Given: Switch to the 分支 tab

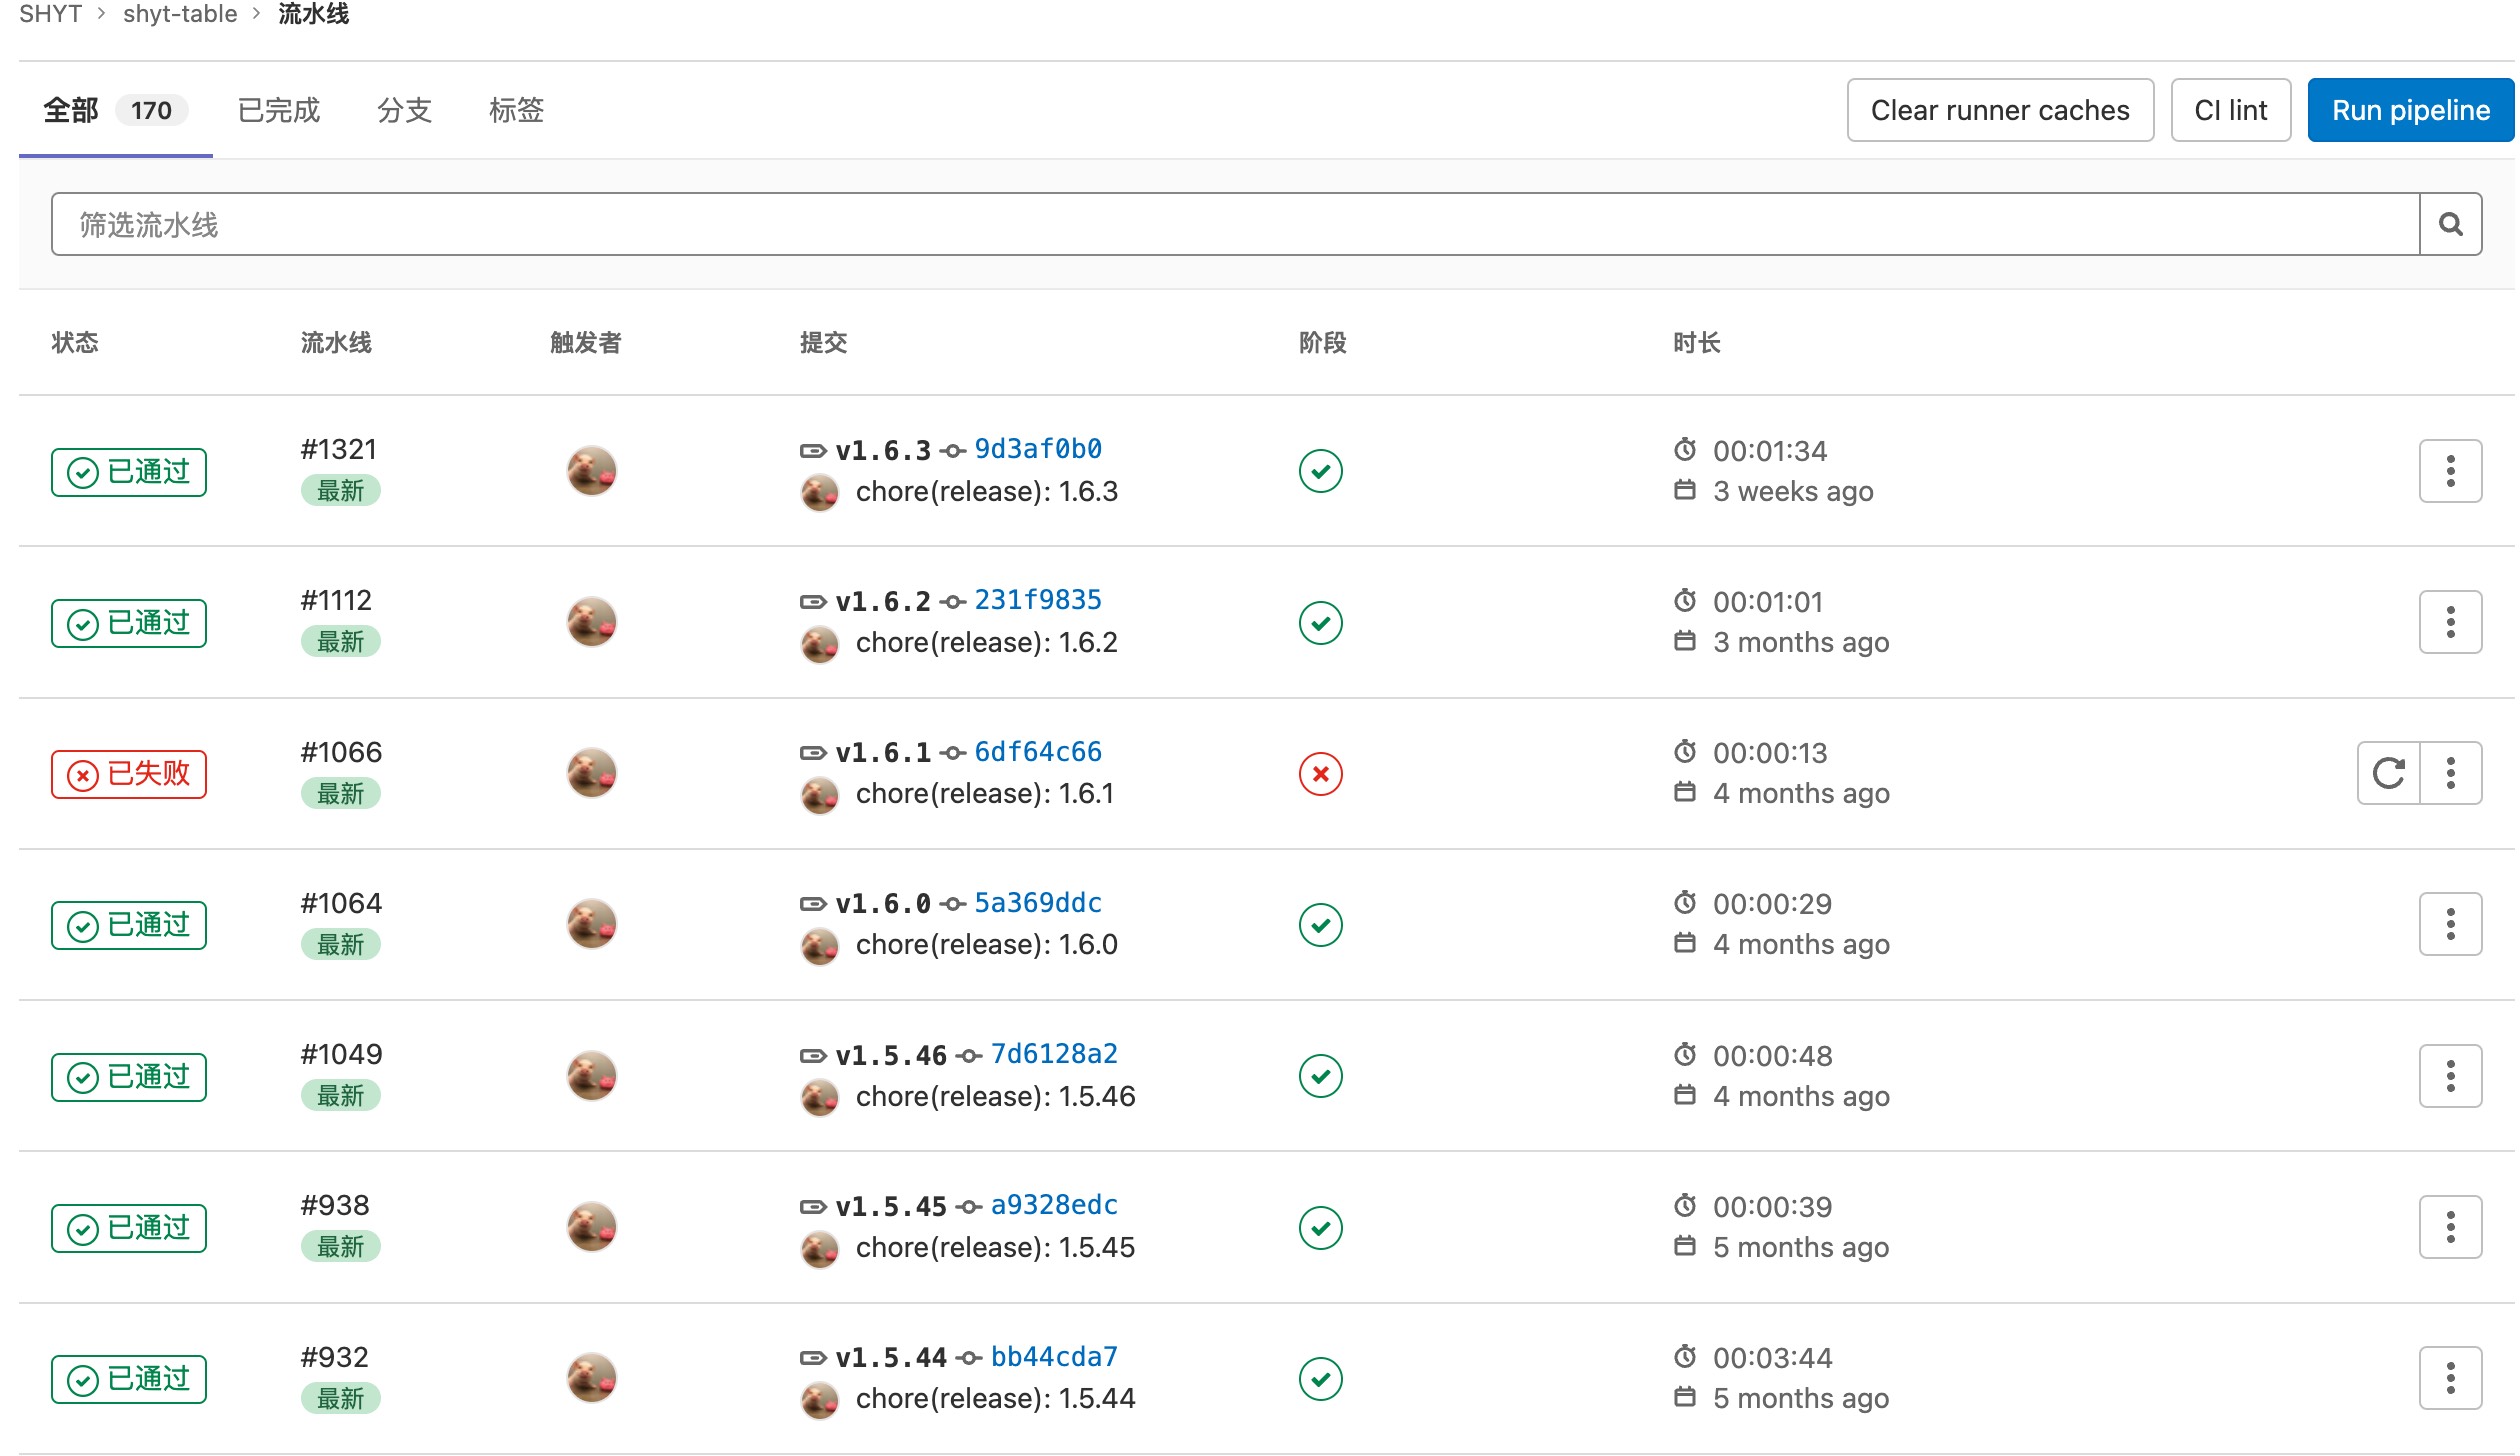Looking at the screenshot, I should pyautogui.click(x=405, y=110).
